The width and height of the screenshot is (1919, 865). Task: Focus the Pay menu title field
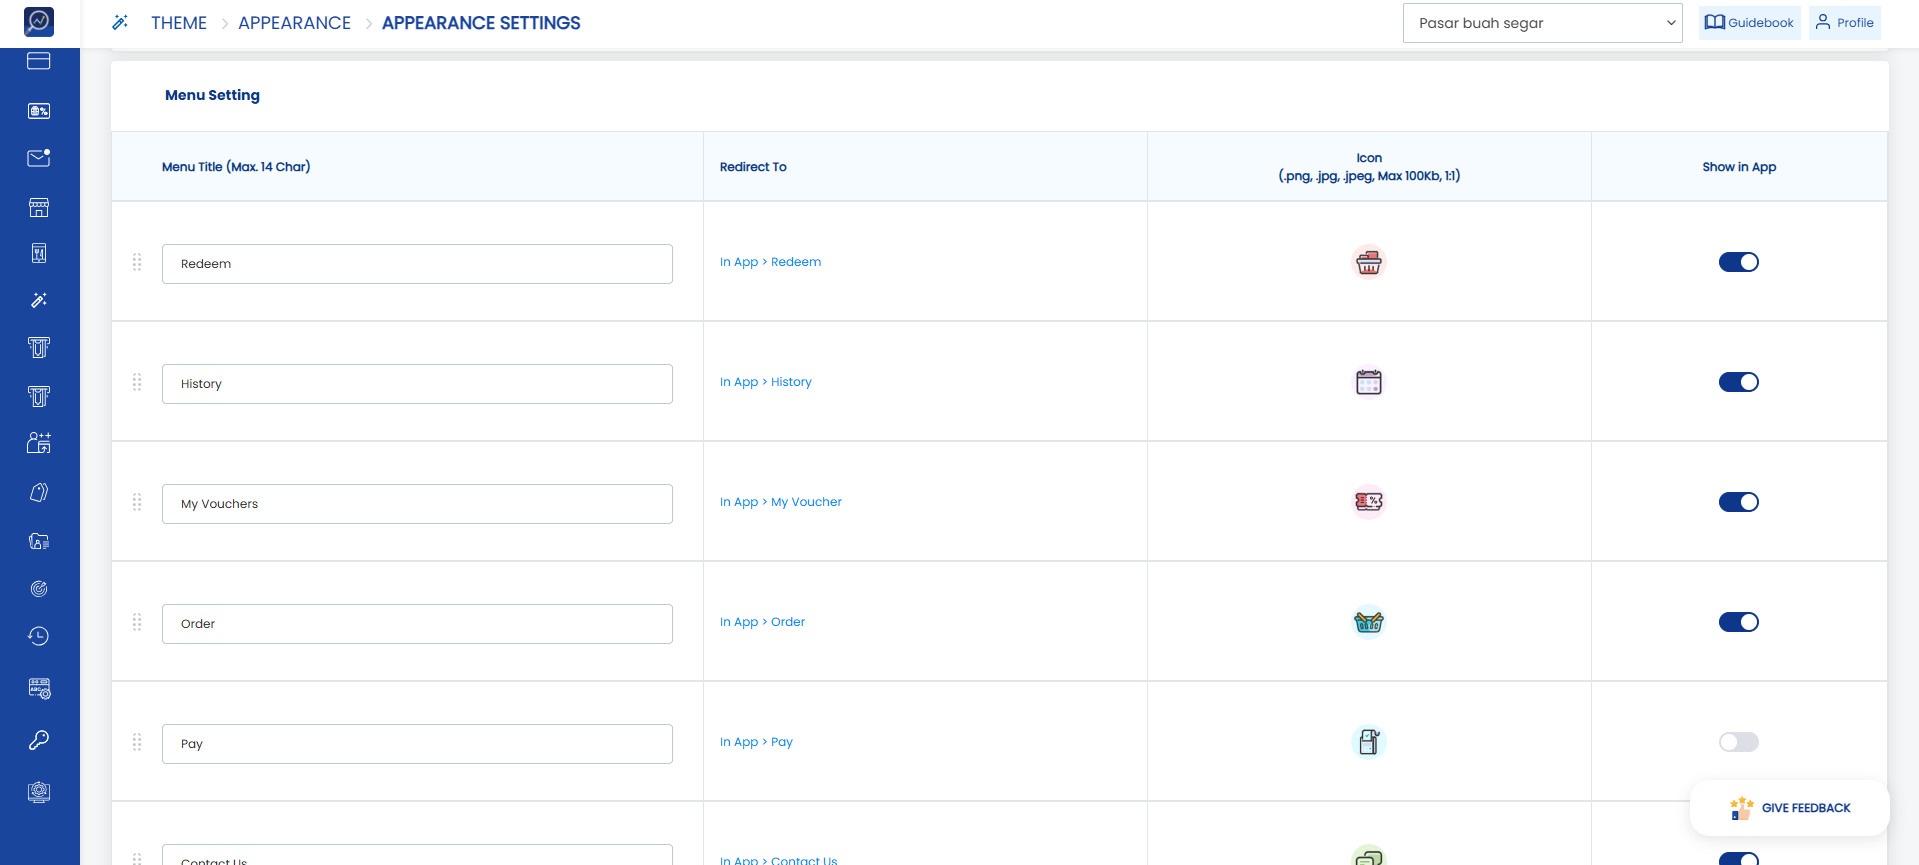click(x=417, y=744)
